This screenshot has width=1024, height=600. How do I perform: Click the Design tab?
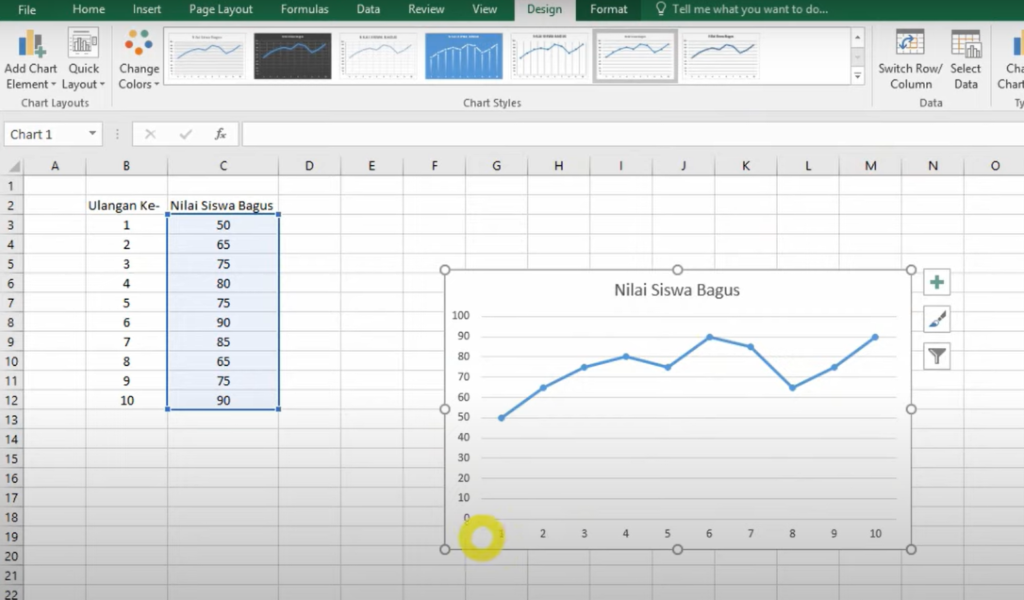point(544,9)
